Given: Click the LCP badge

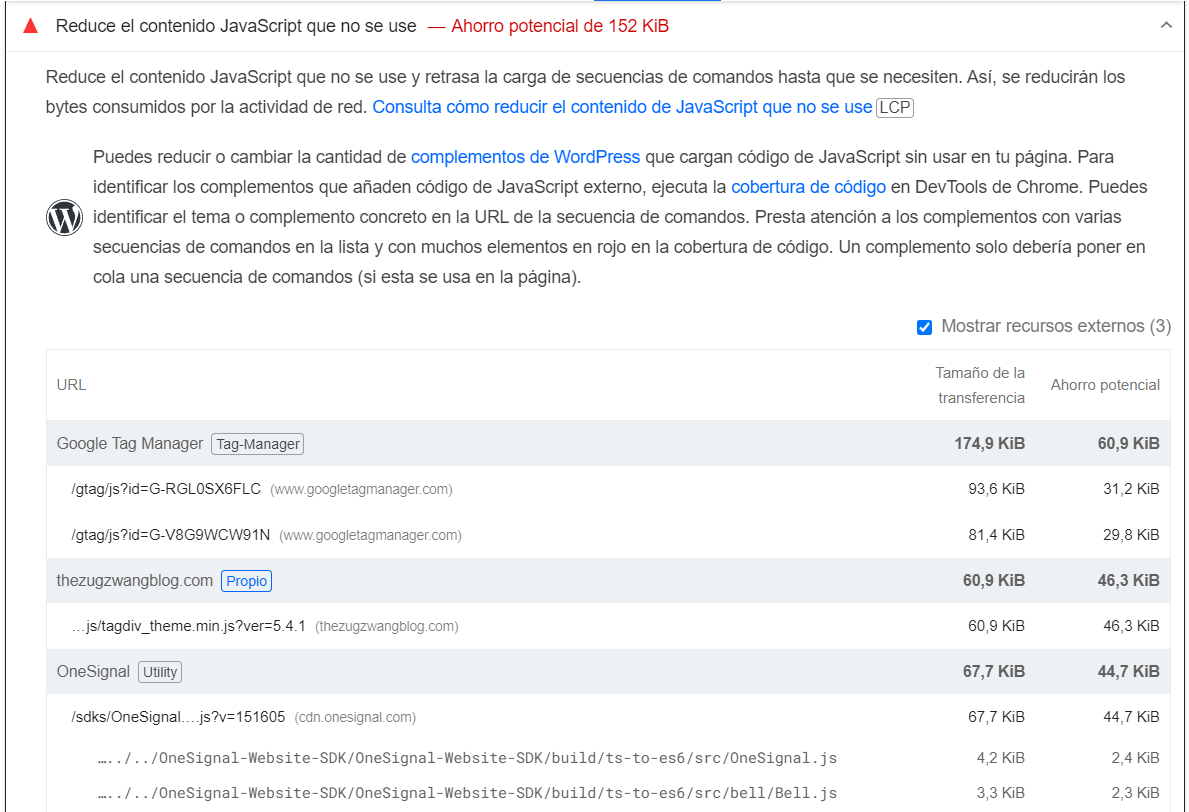Looking at the screenshot, I should click(895, 108).
